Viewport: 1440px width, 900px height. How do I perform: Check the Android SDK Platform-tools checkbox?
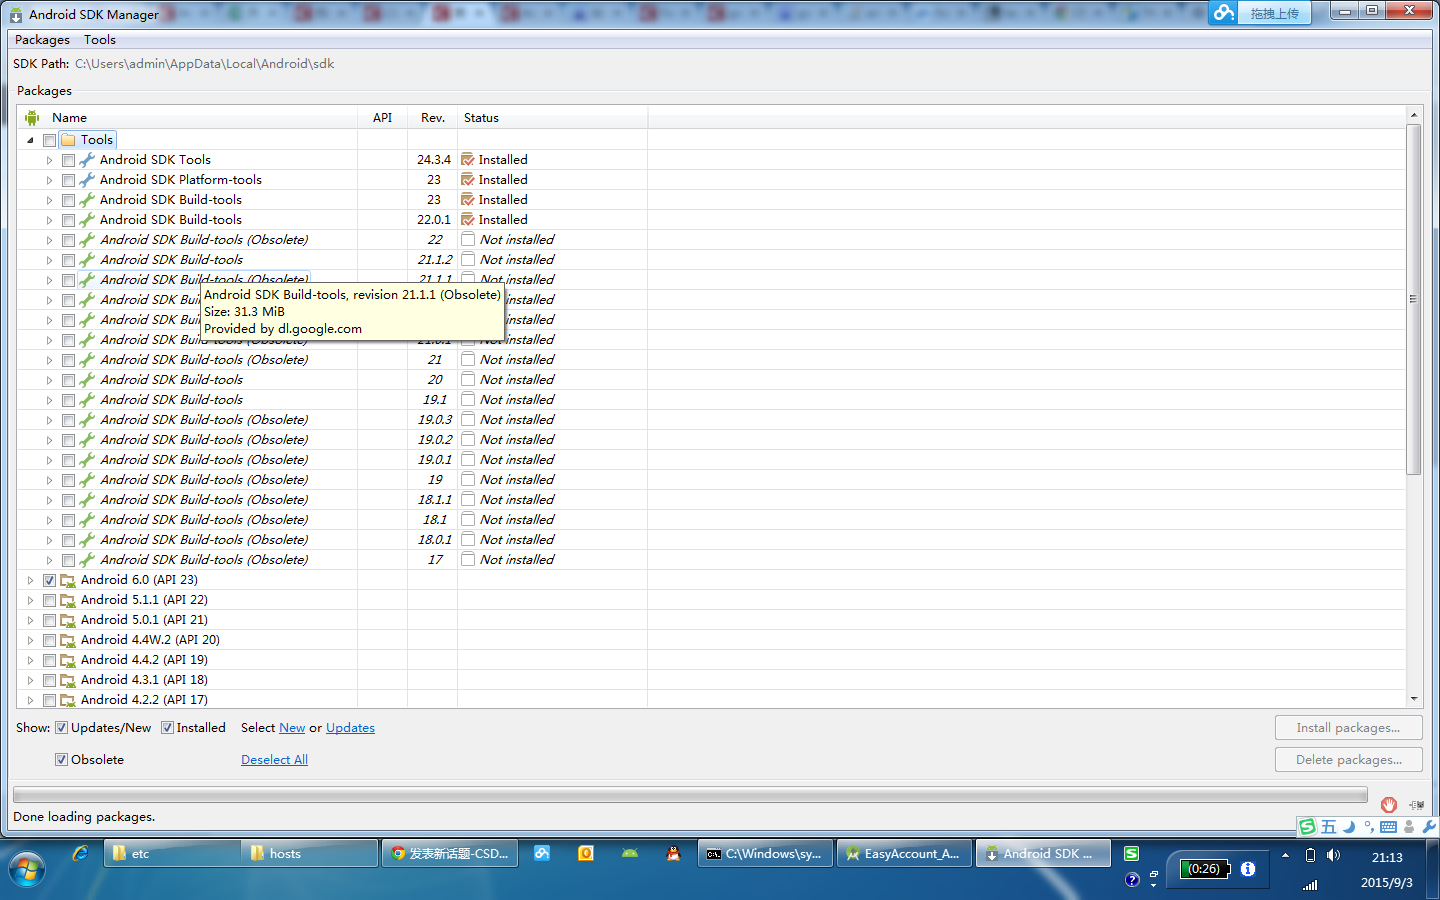click(x=68, y=180)
